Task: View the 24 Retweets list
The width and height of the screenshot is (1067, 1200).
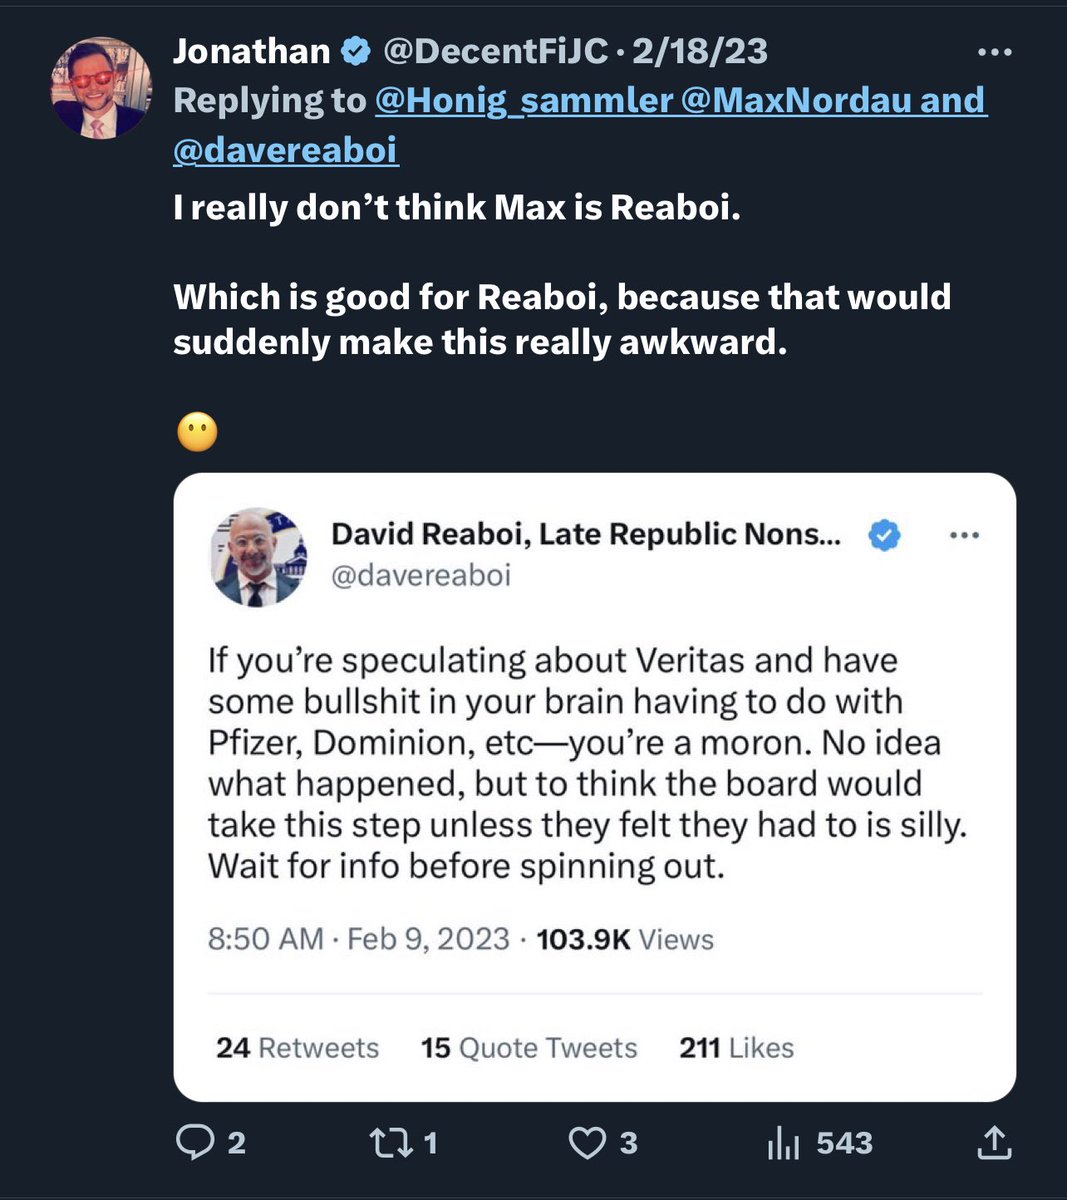Action: (x=297, y=1047)
